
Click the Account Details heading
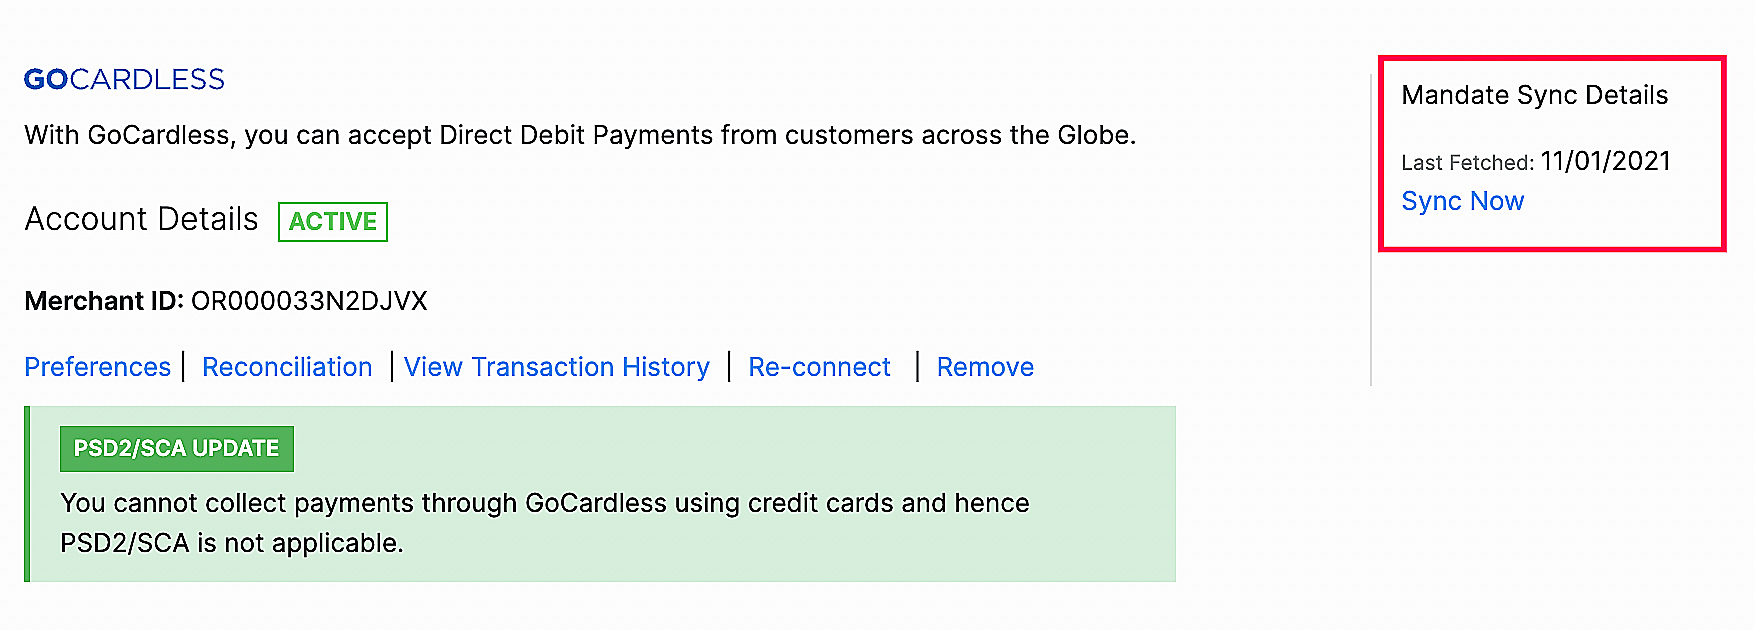142,219
